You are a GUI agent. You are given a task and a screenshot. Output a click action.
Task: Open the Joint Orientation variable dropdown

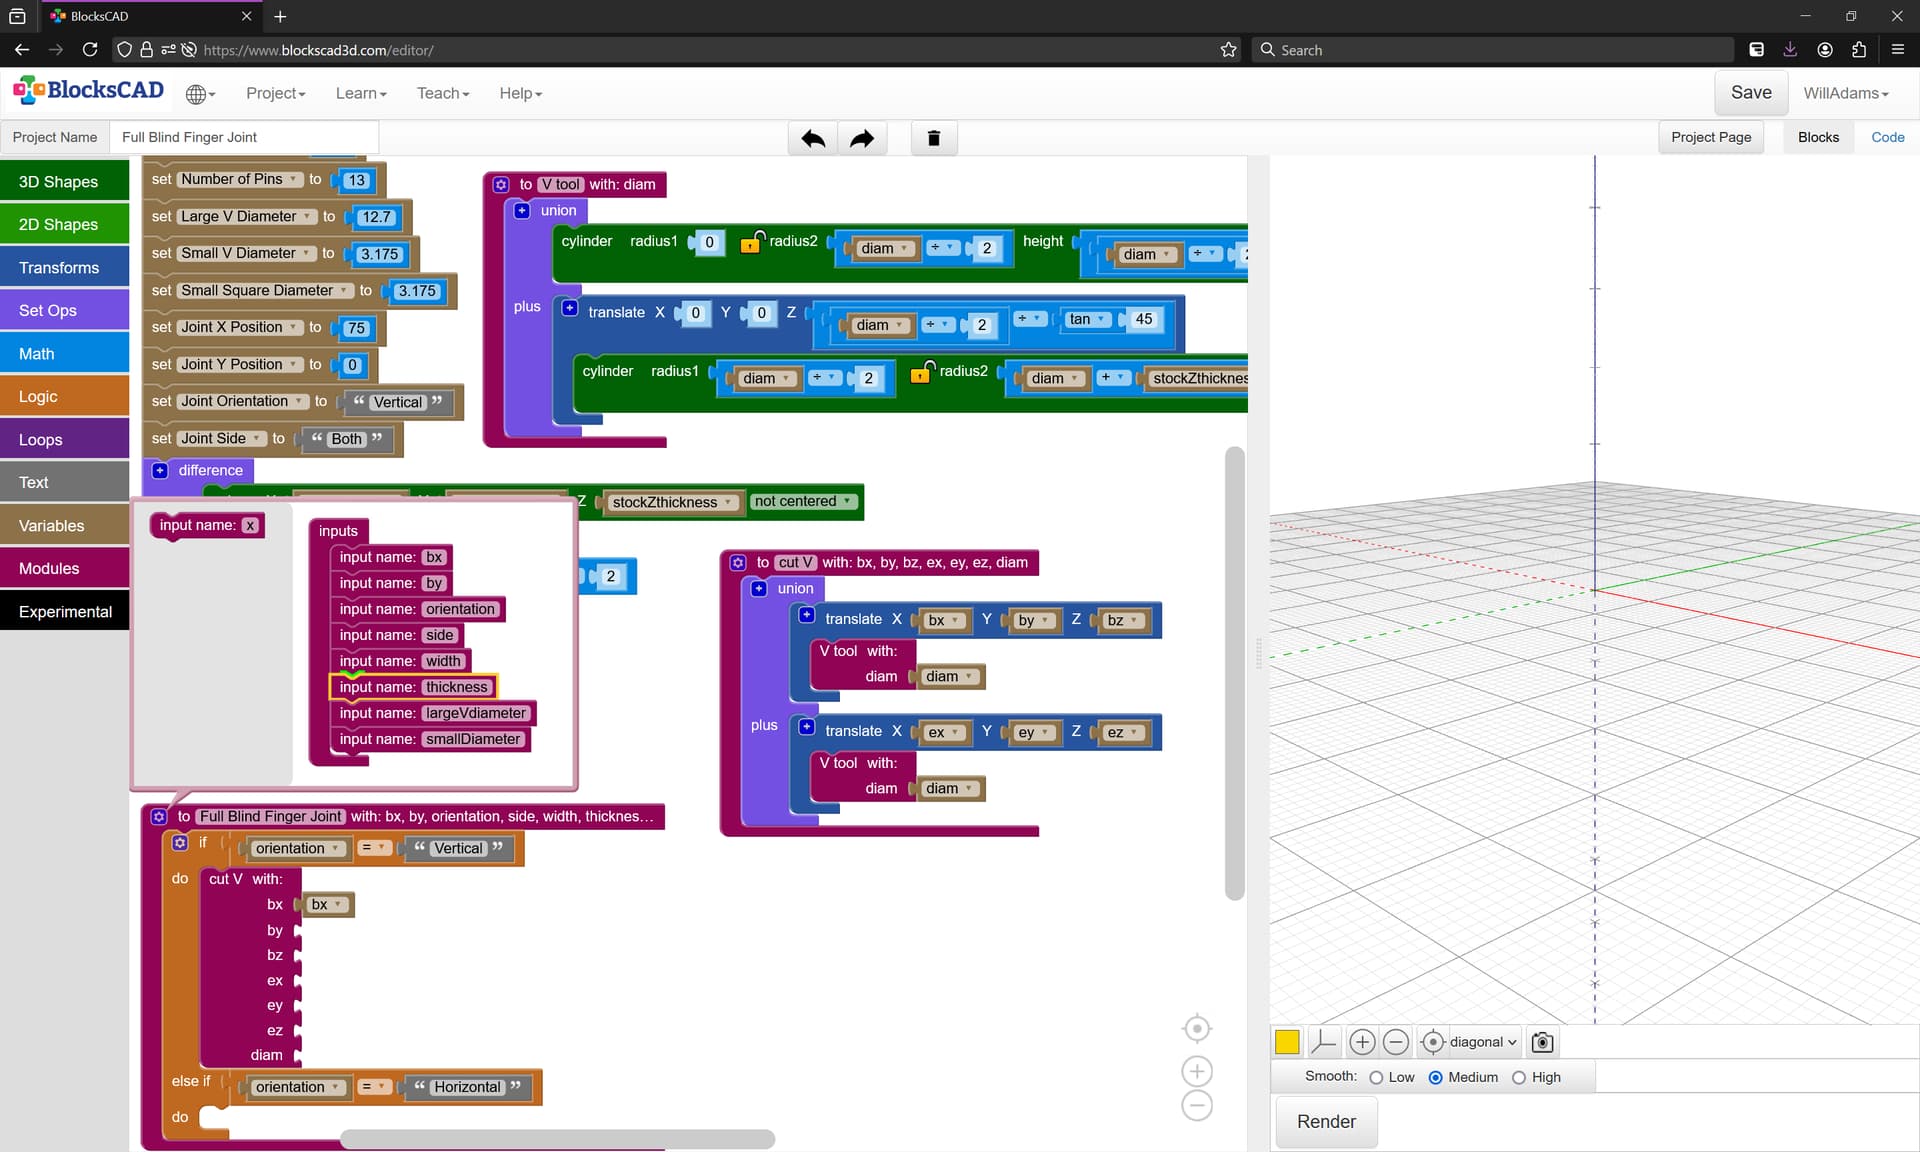pyautogui.click(x=243, y=401)
